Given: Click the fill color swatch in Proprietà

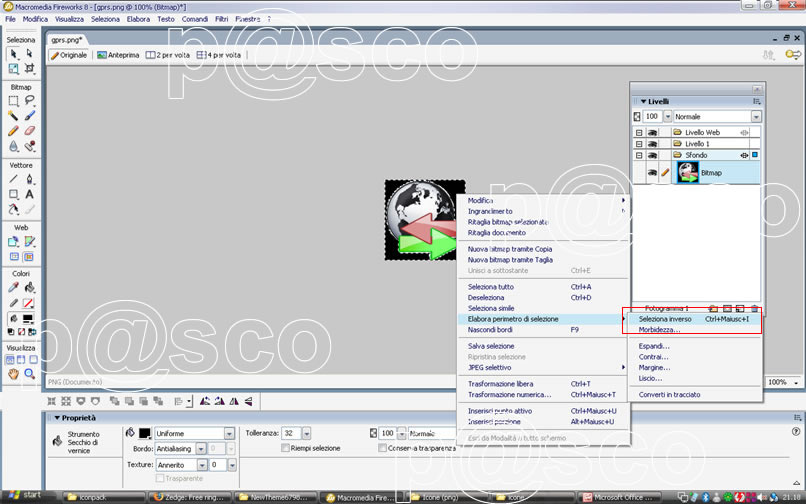Looking at the screenshot, I should (145, 434).
